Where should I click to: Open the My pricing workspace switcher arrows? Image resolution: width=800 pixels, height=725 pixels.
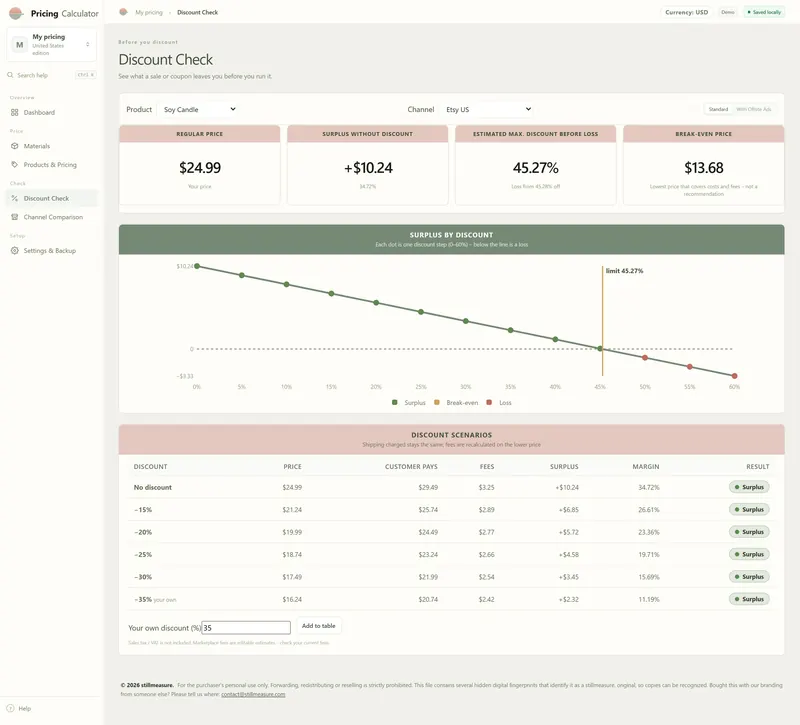click(x=88, y=44)
